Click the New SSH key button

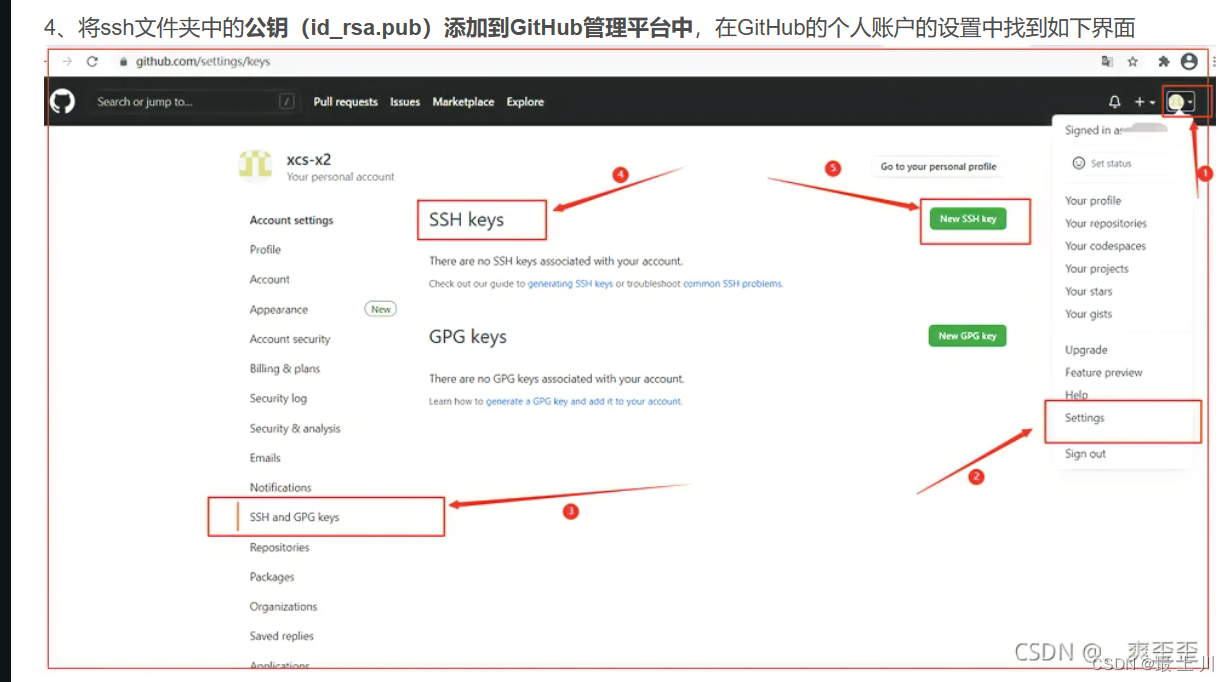point(968,219)
